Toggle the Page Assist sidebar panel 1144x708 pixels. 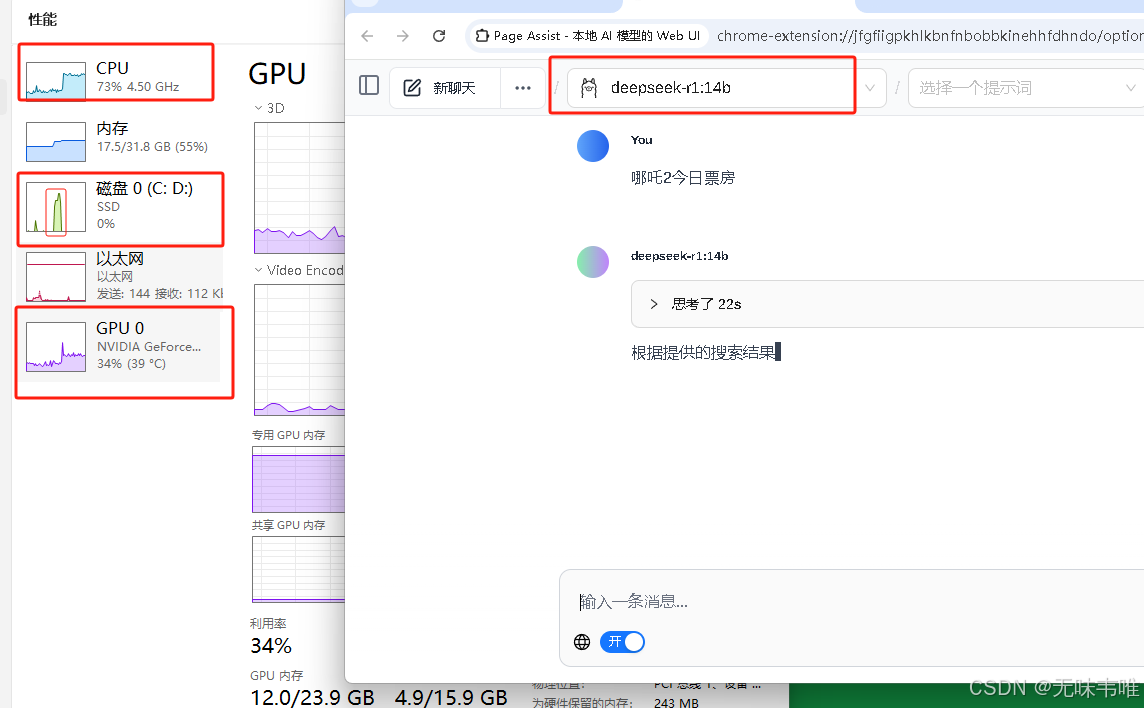369,86
